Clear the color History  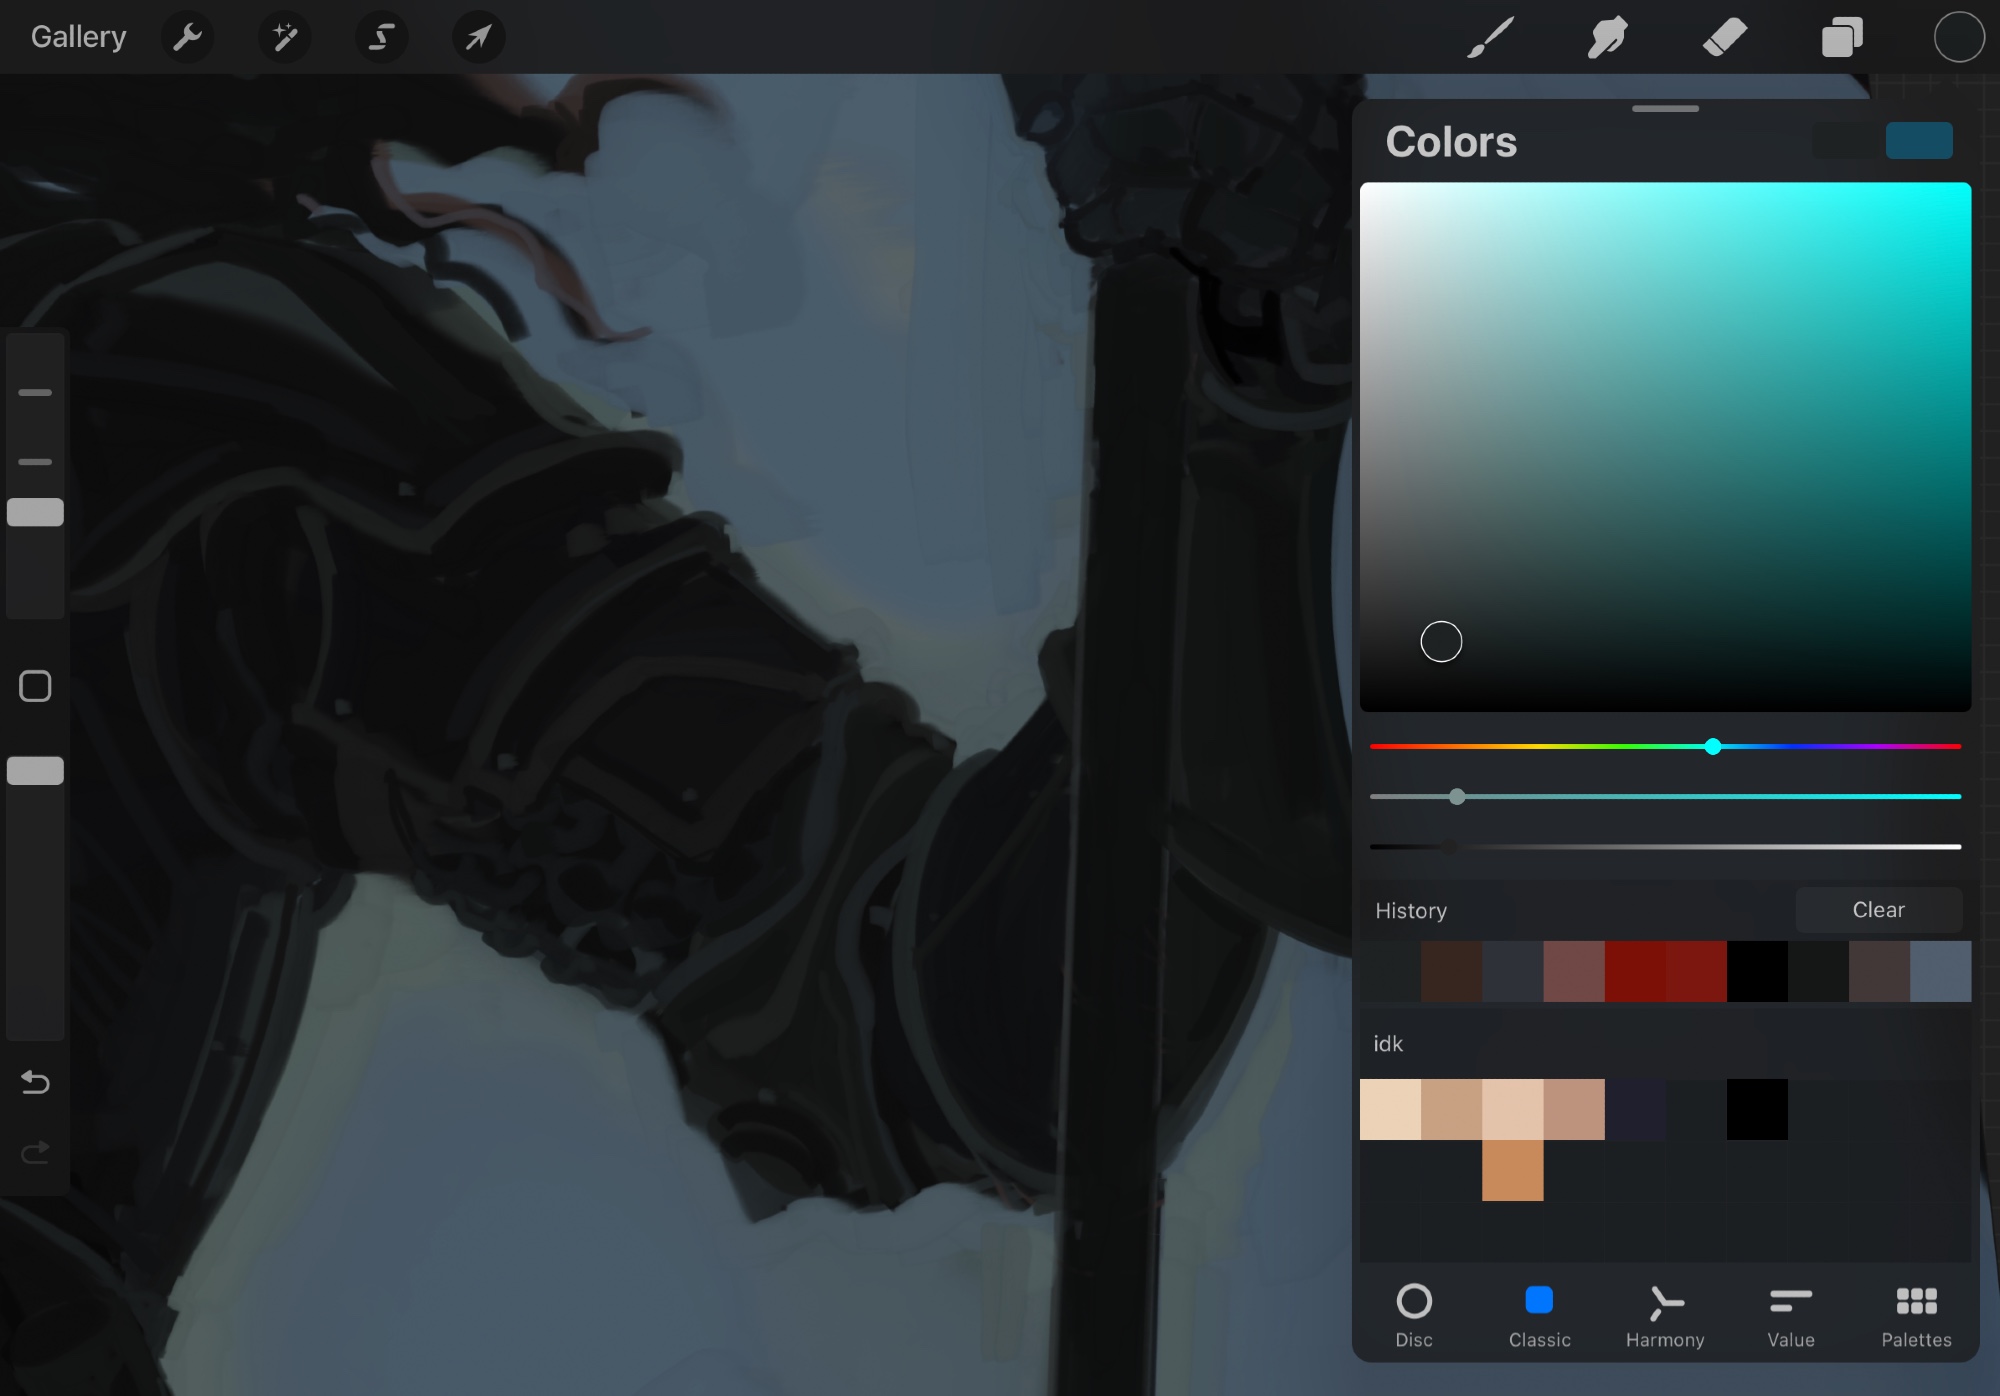click(x=1878, y=910)
